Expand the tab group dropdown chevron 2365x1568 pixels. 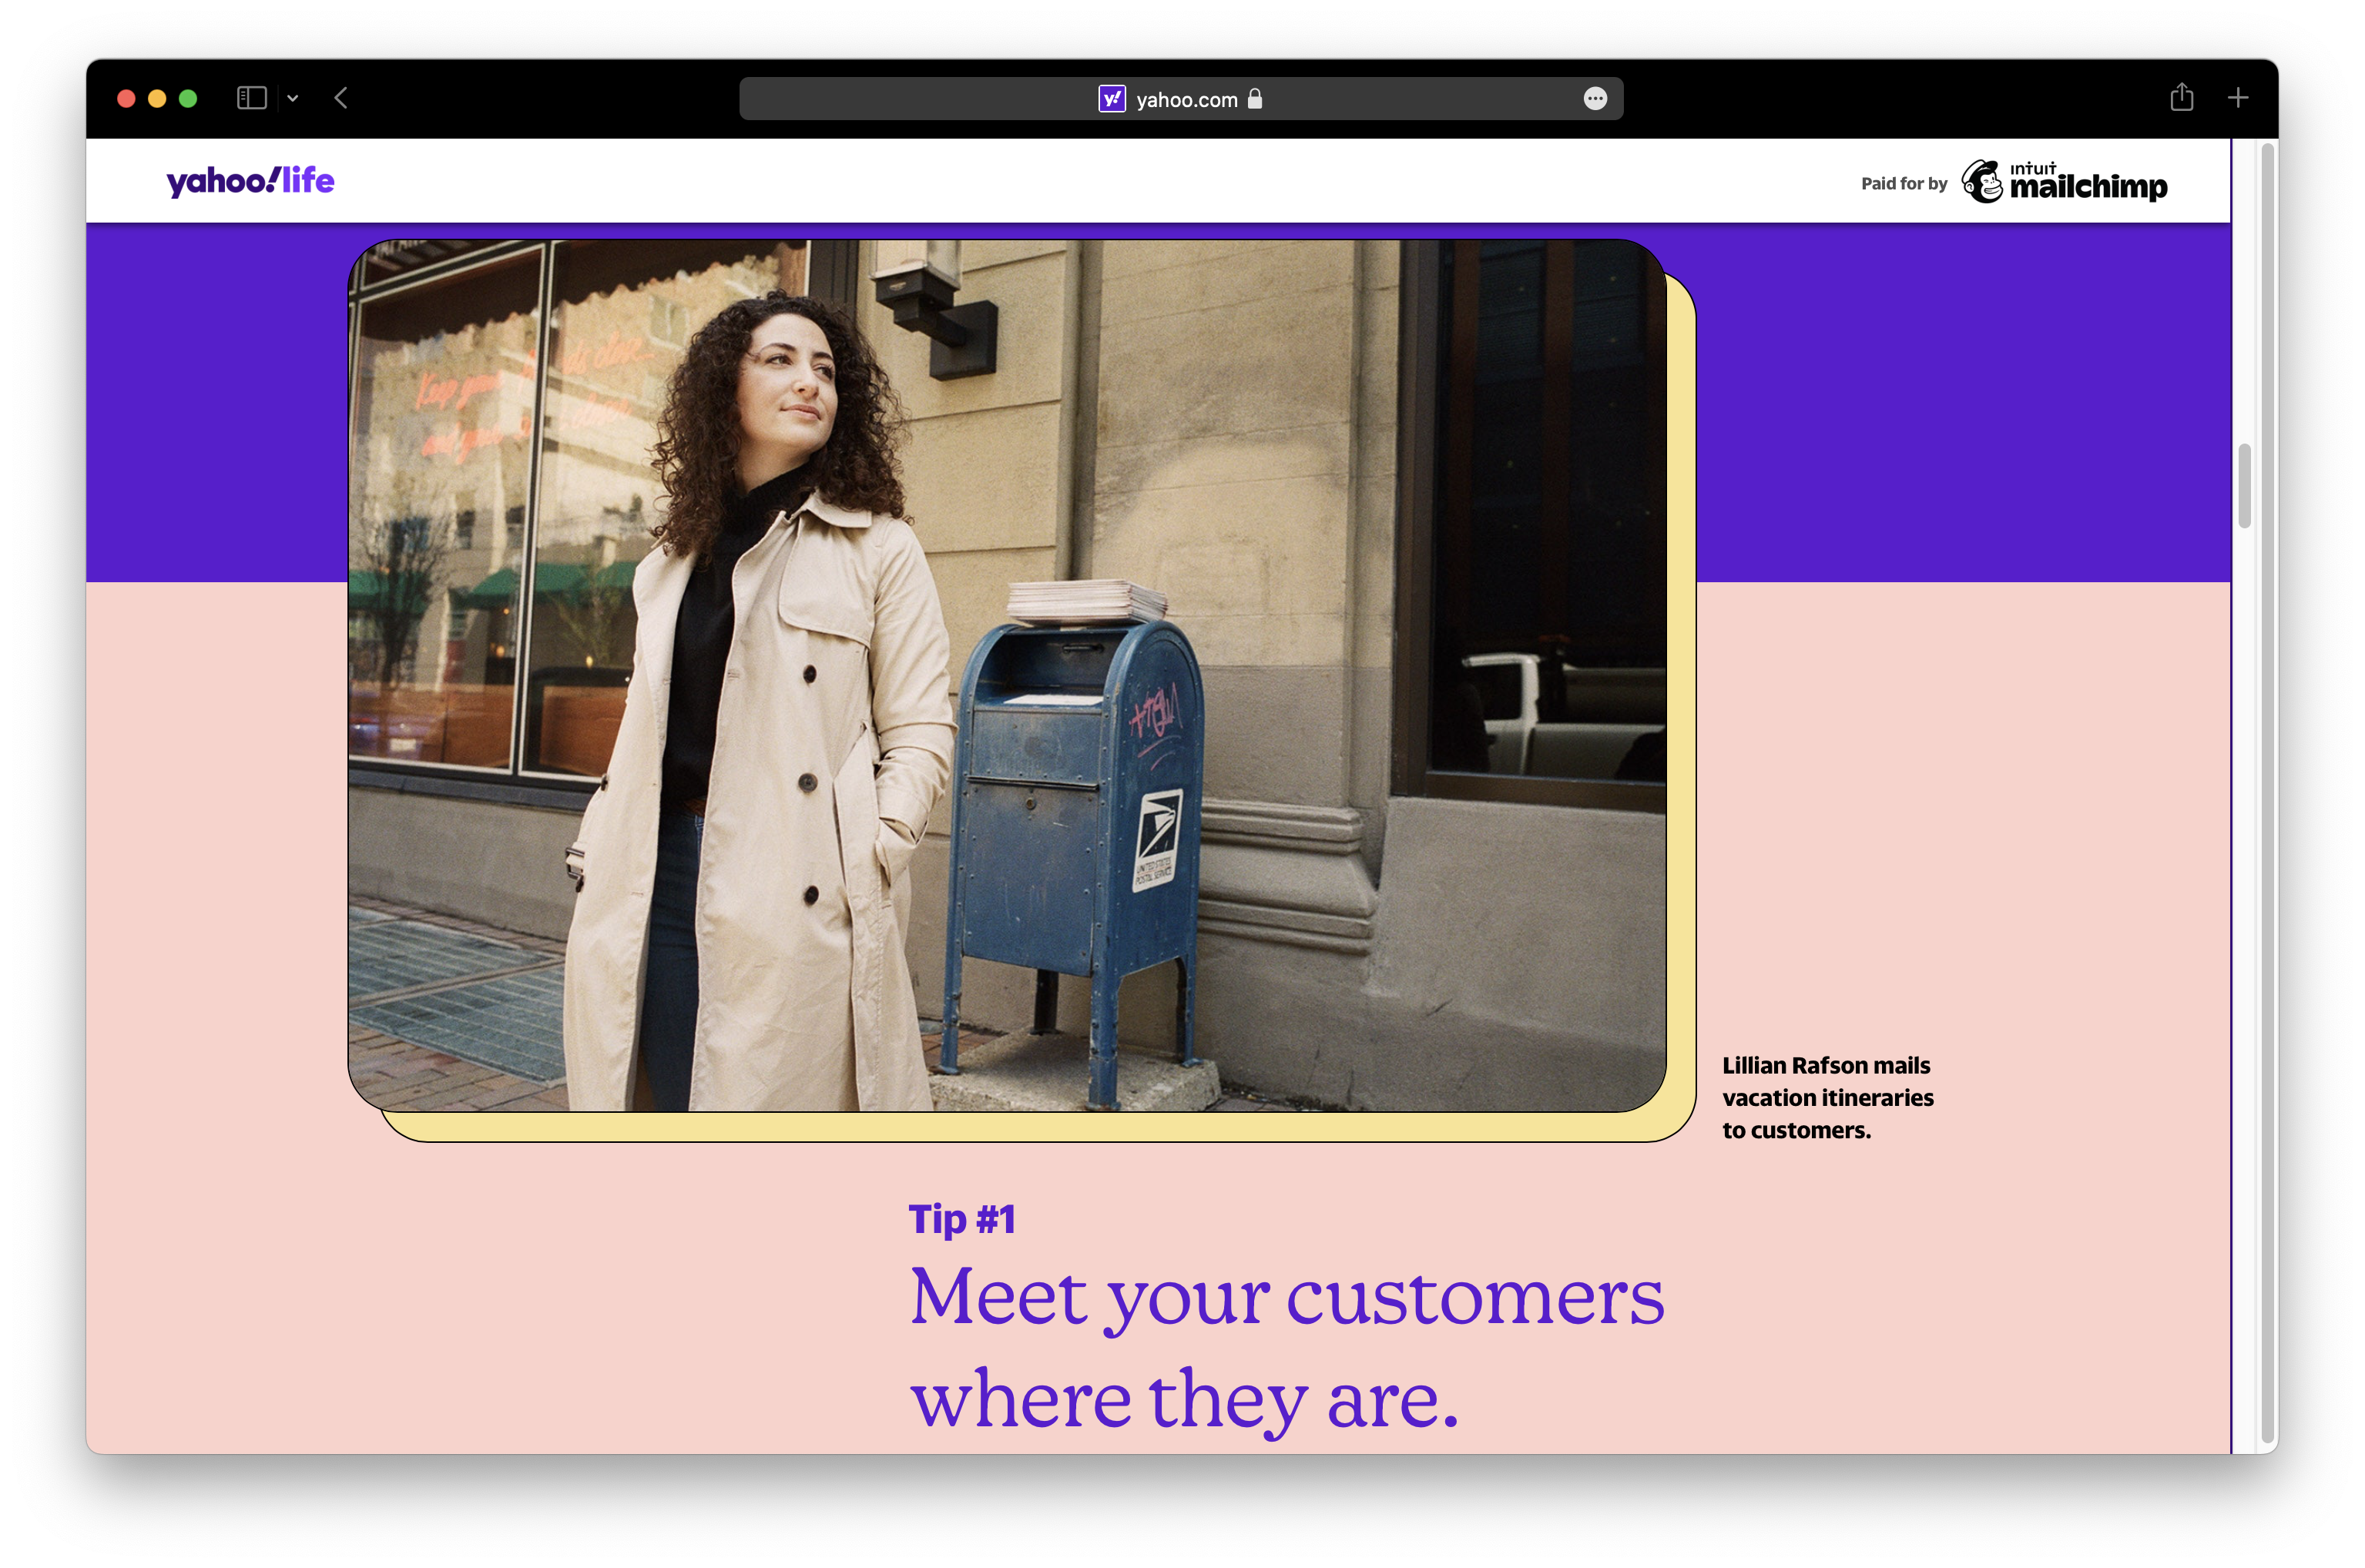293,98
